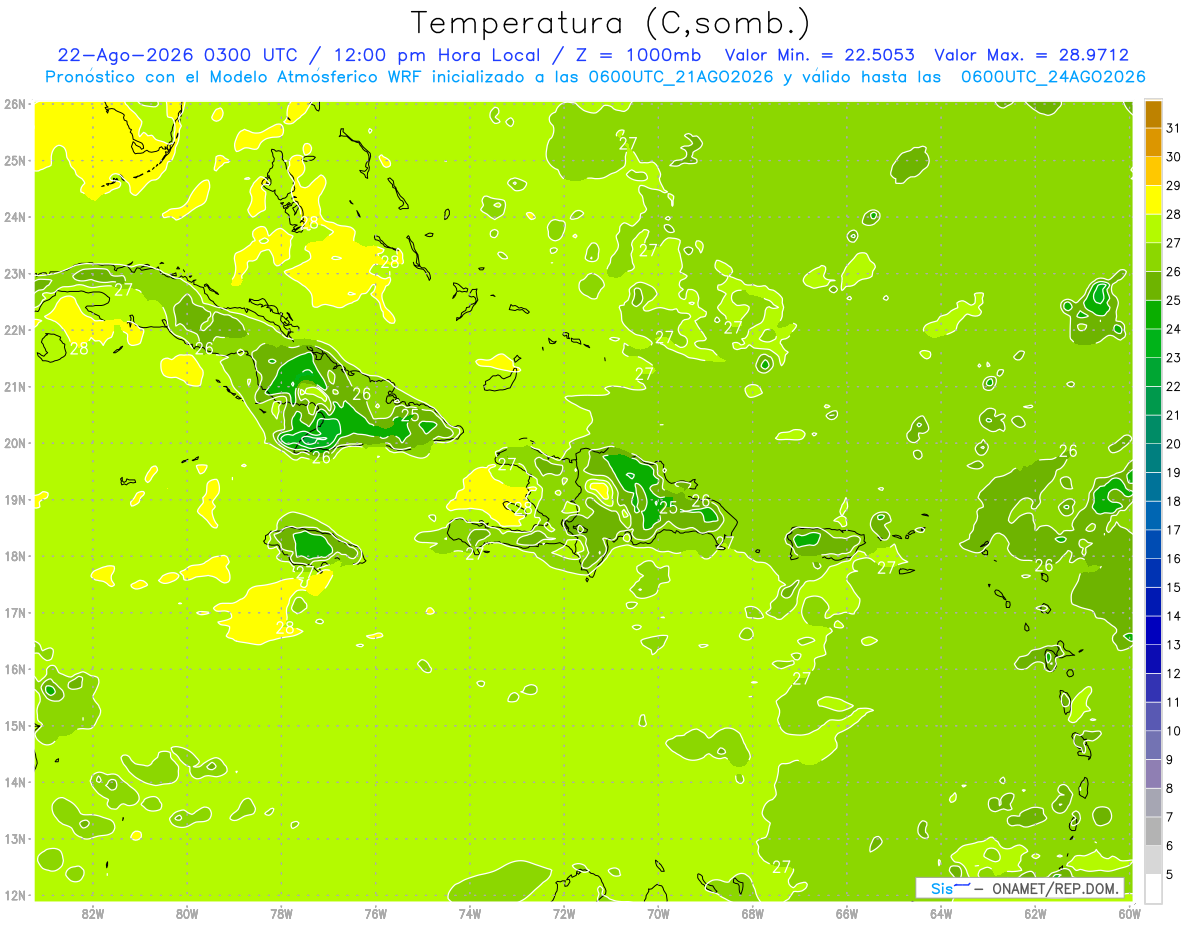
Task: Click the "26N" latitude label
Action: click(15, 104)
